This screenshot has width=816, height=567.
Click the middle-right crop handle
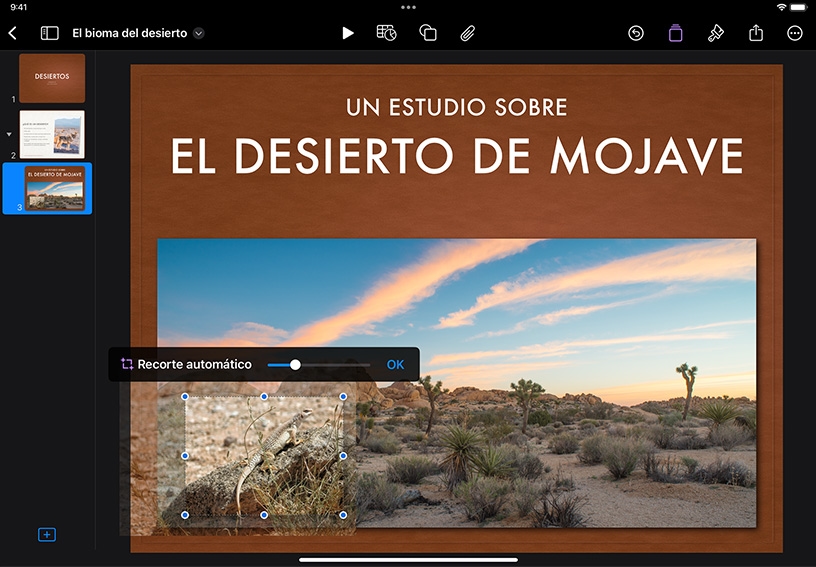[x=343, y=456]
